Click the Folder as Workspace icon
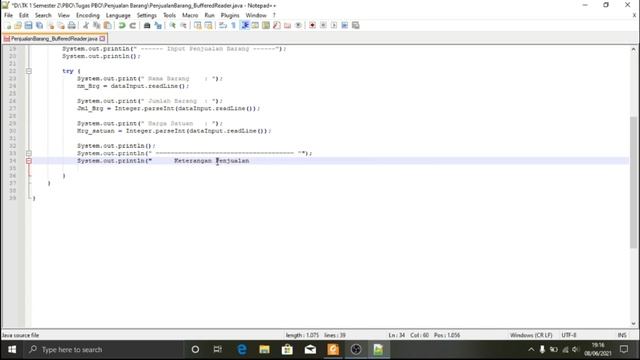Viewport: 640px width, 360px height. point(287,25)
